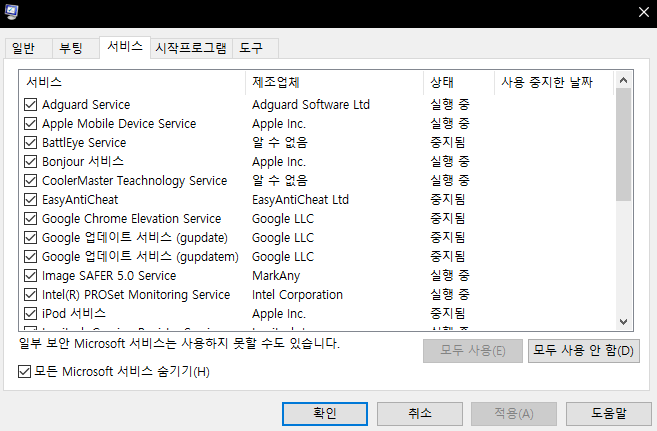
Task: Uncheck the Adguard Service checkbox
Action: [30, 104]
